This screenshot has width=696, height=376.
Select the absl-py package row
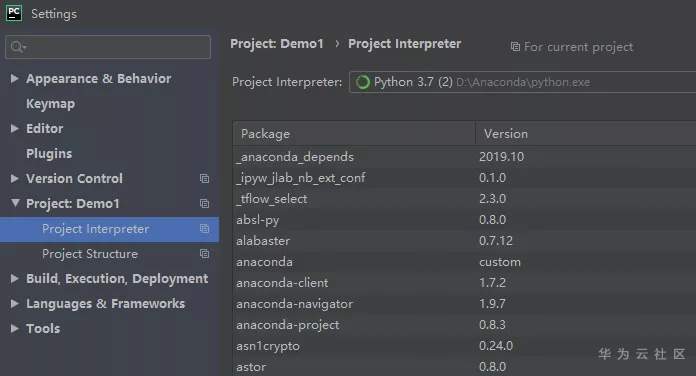[x=465, y=220]
